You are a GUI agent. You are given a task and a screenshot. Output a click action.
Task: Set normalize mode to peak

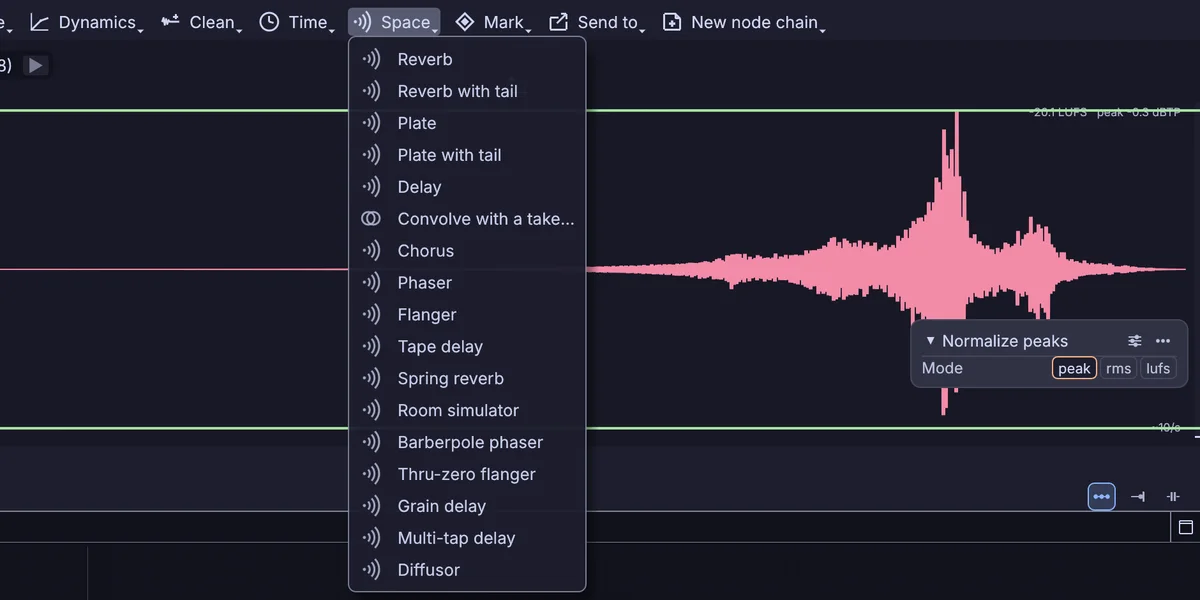click(1074, 368)
